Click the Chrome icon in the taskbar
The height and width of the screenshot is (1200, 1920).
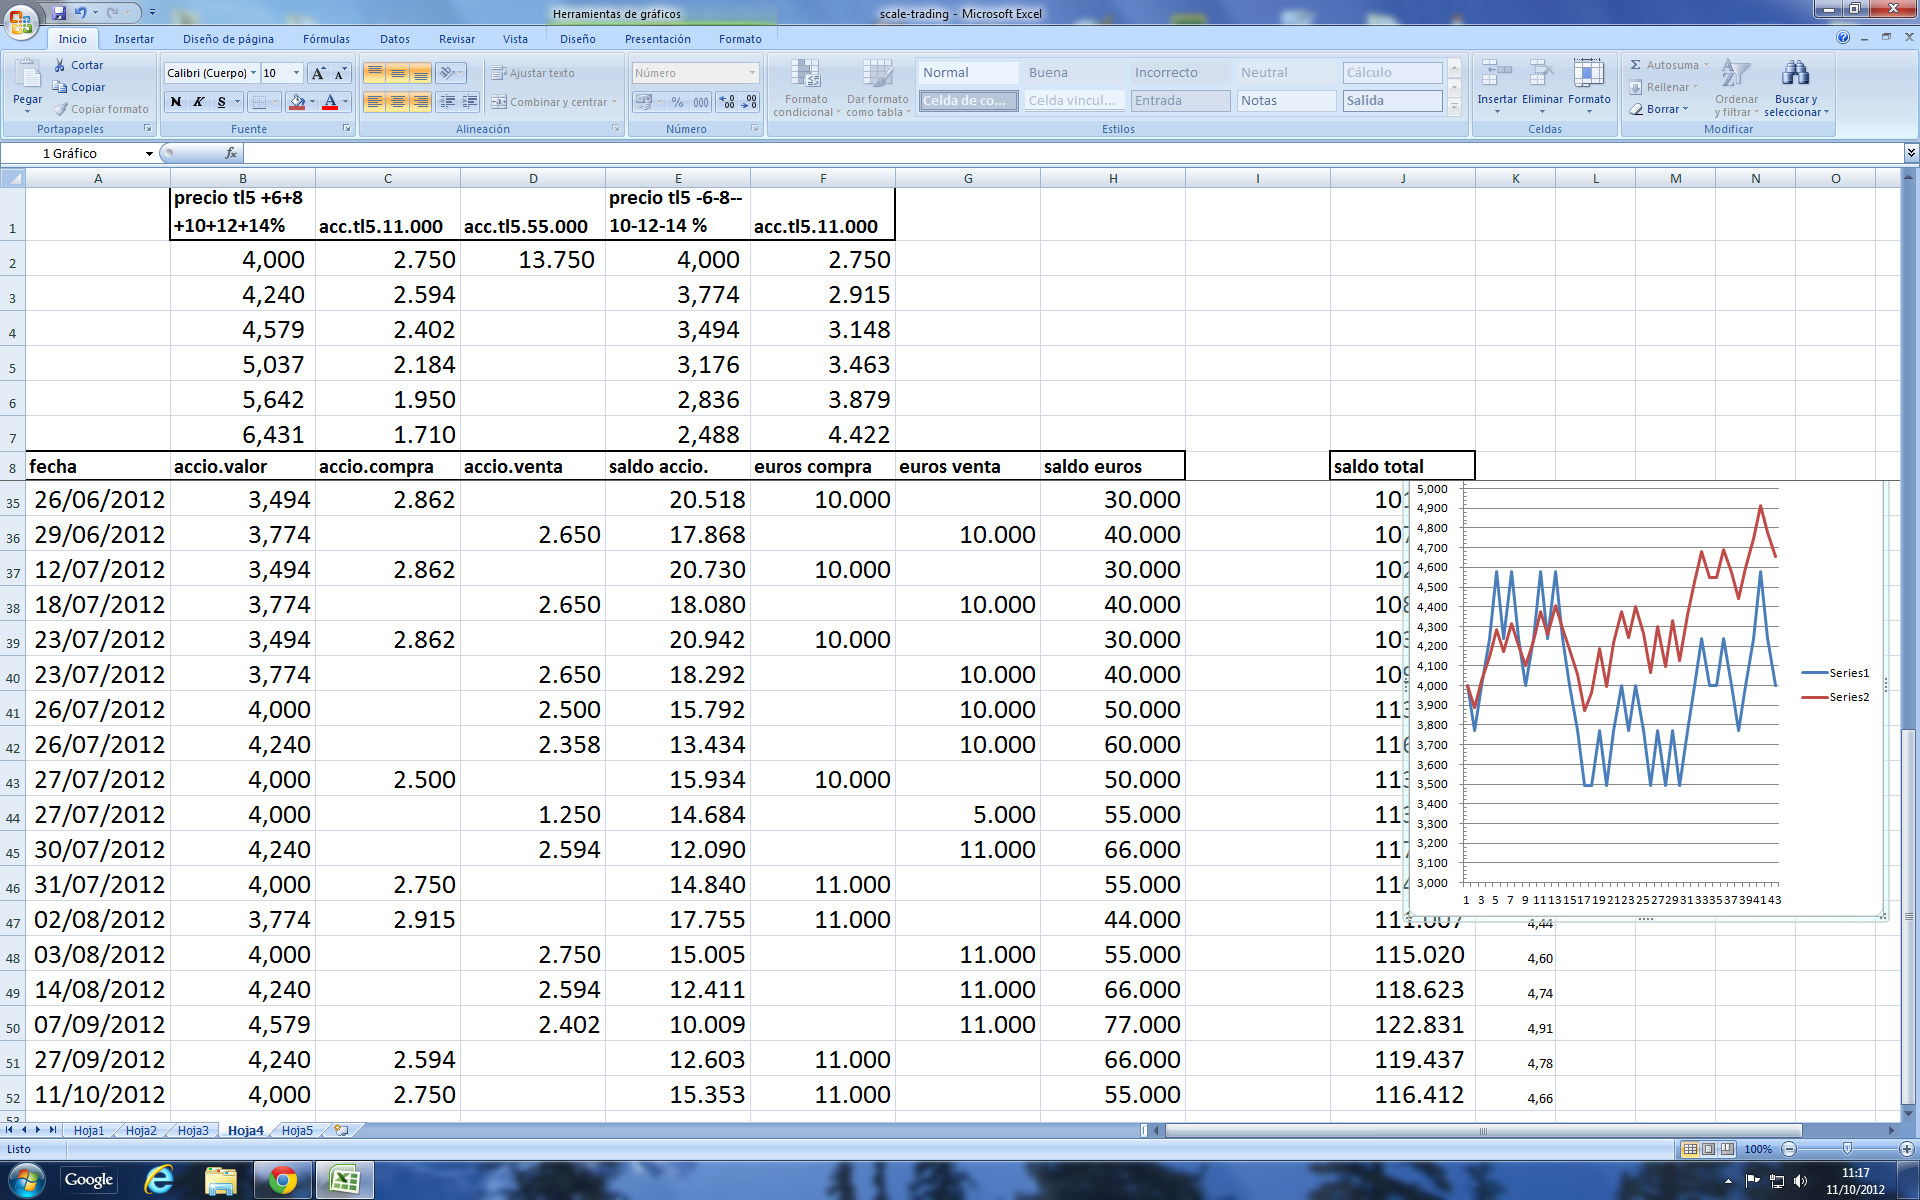(x=283, y=1181)
